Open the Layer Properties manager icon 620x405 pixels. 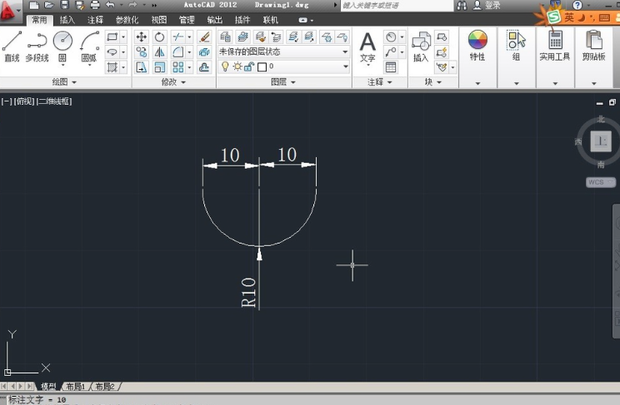pos(225,37)
